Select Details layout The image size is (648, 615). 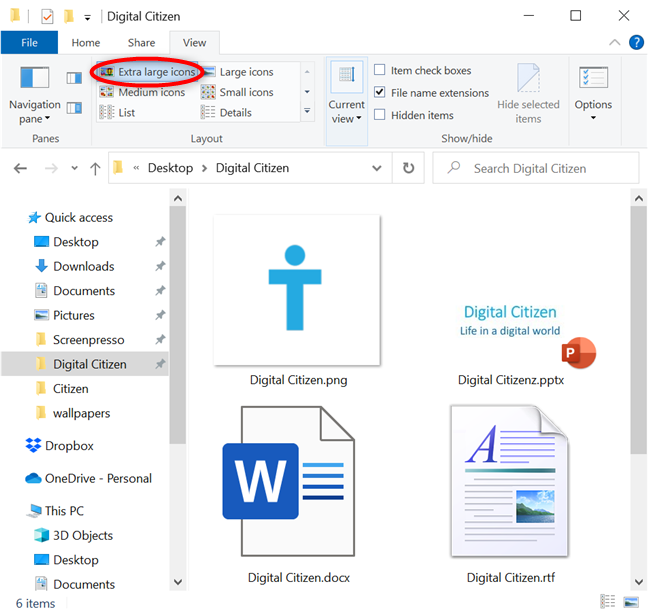[x=226, y=112]
